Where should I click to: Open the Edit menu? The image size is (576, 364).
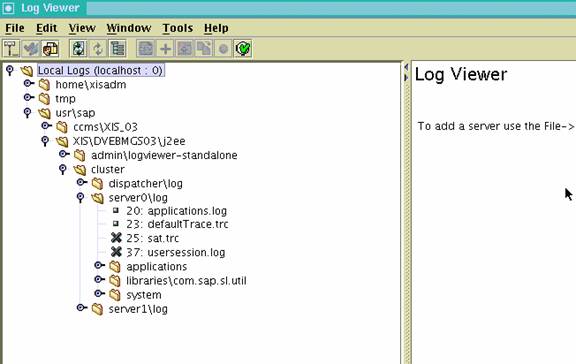coord(47,28)
